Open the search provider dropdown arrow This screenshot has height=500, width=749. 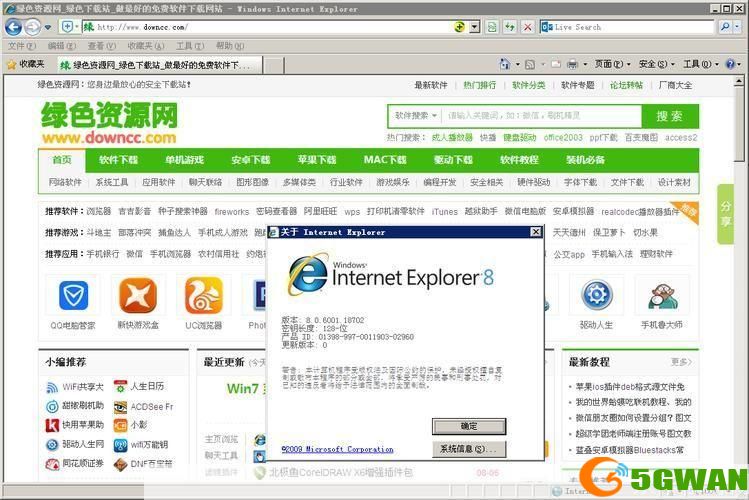739,27
